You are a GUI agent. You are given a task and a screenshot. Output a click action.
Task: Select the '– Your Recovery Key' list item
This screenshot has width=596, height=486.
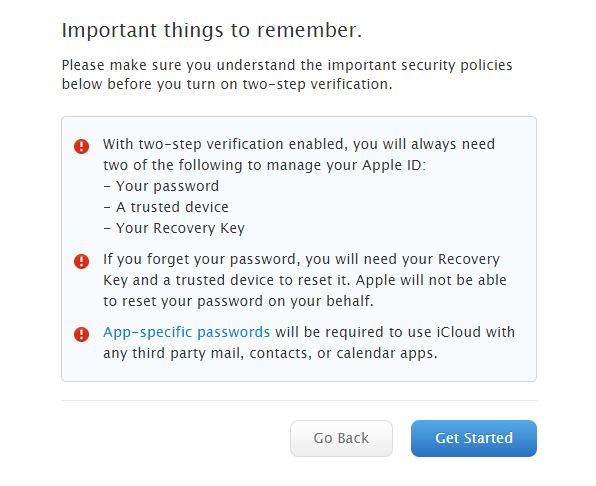174,228
